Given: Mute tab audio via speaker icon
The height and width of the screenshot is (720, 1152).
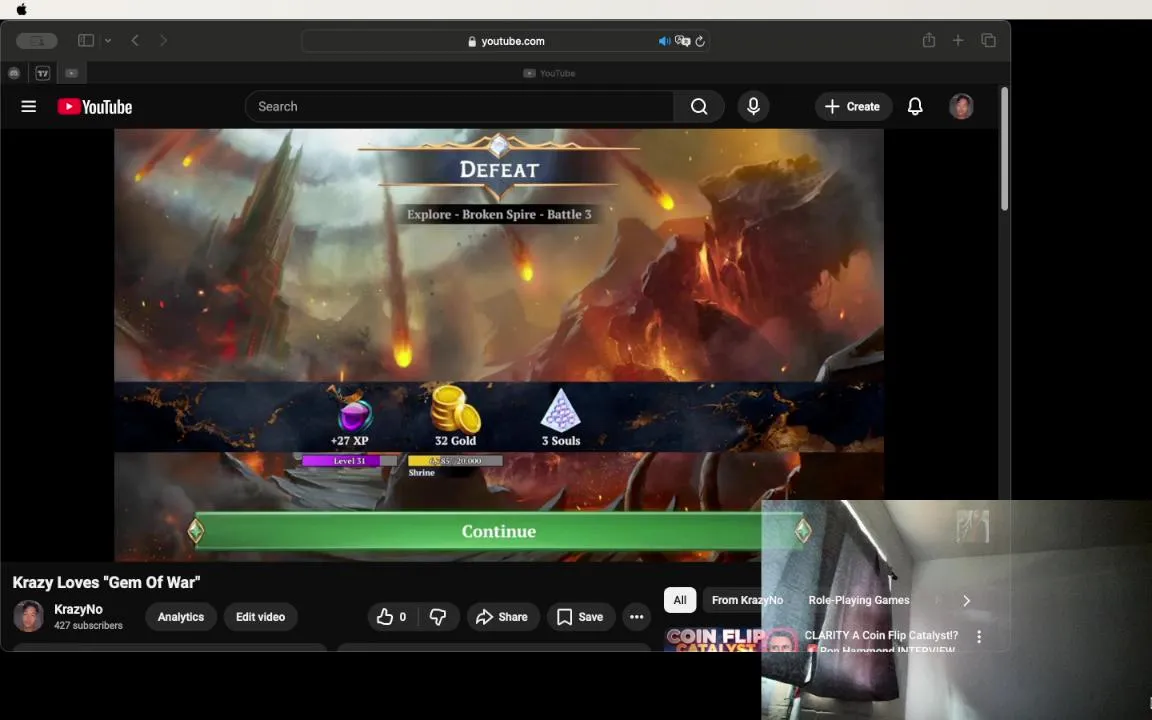Looking at the screenshot, I should point(664,41).
